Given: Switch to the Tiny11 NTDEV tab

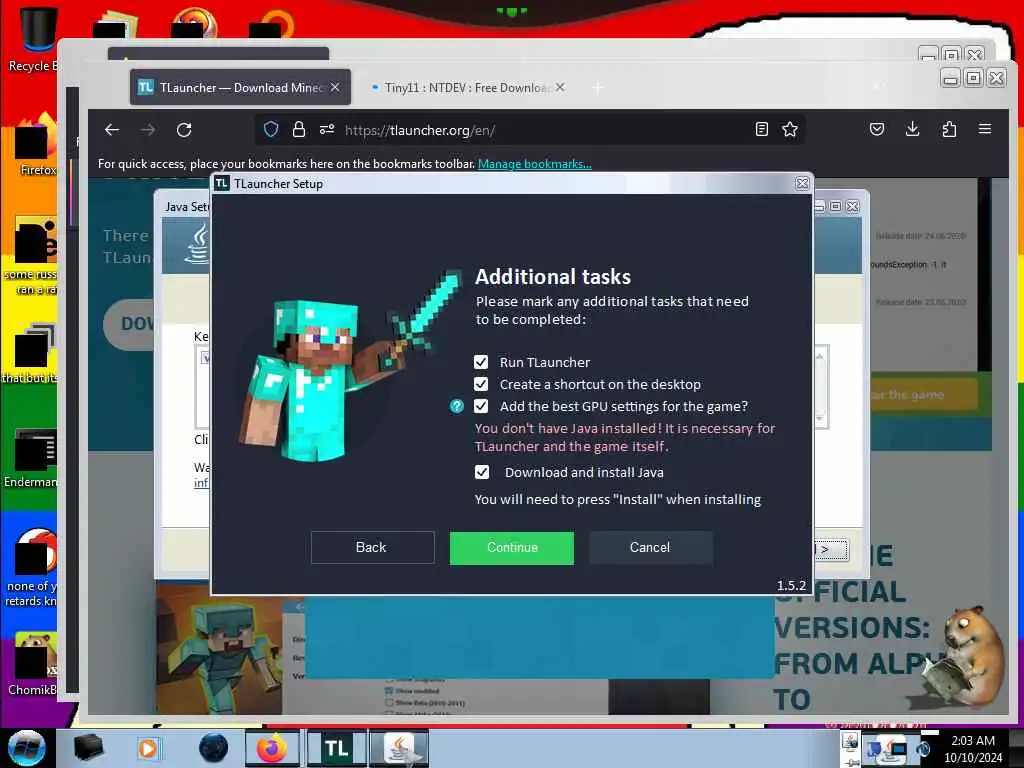Looking at the screenshot, I should 468,88.
